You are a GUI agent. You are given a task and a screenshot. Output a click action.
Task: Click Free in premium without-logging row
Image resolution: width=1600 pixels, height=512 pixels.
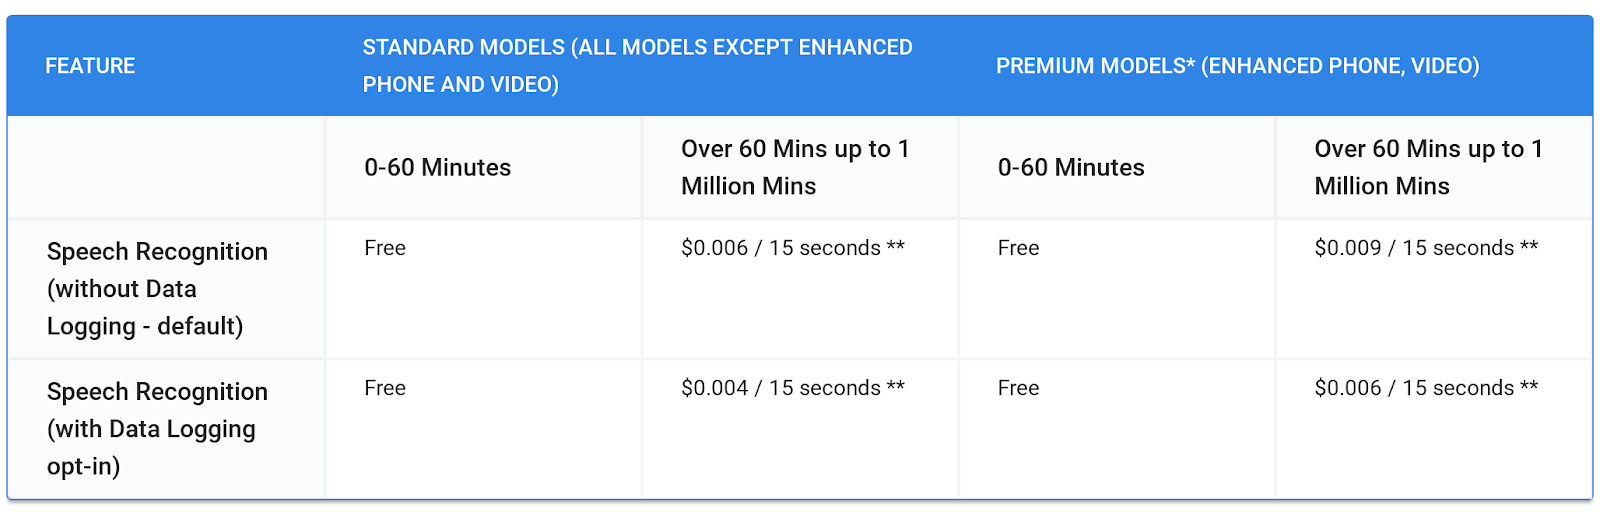tap(1018, 248)
